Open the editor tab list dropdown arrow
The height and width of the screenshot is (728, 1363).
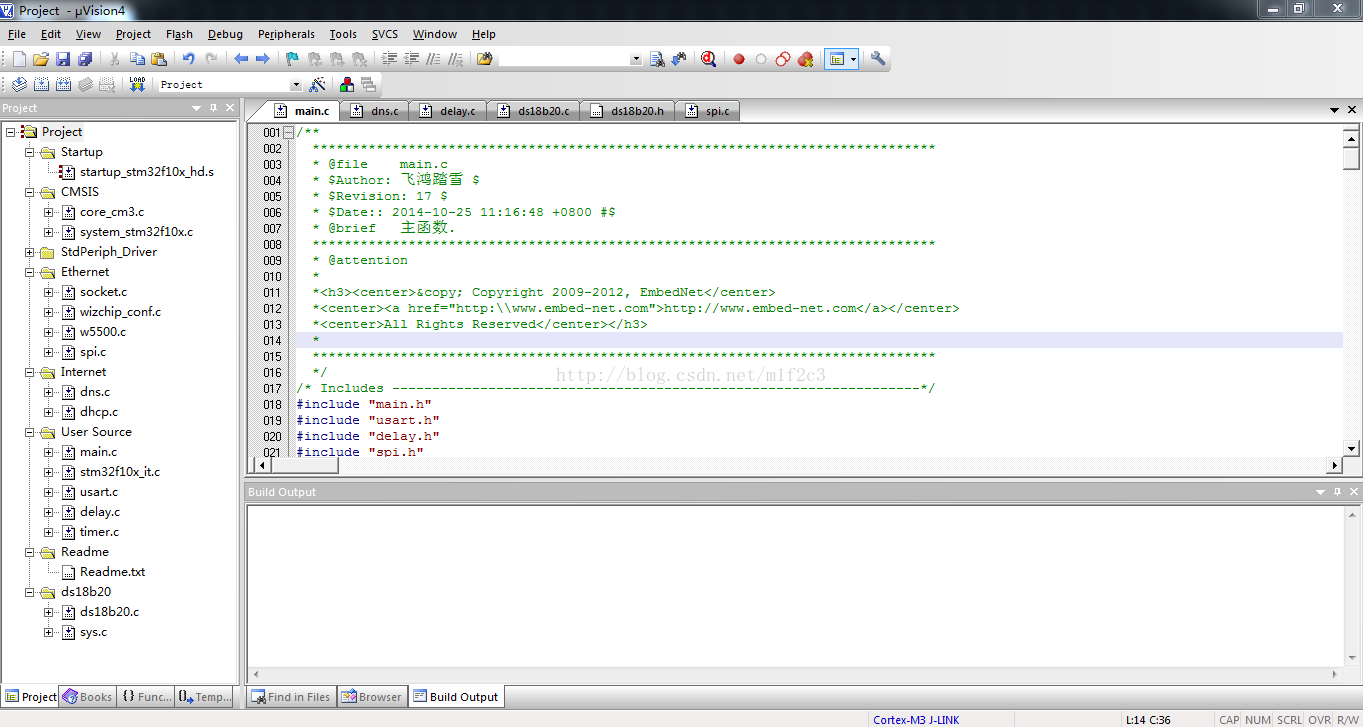(1335, 110)
